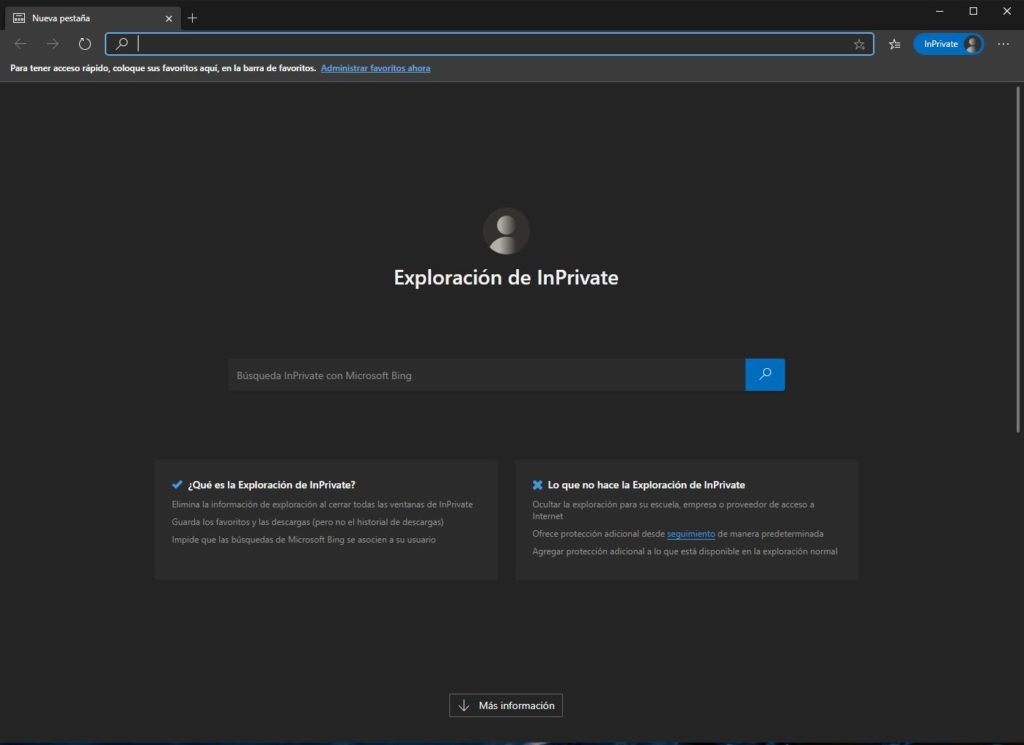
Task: Open the favorites list icon
Action: 895,44
